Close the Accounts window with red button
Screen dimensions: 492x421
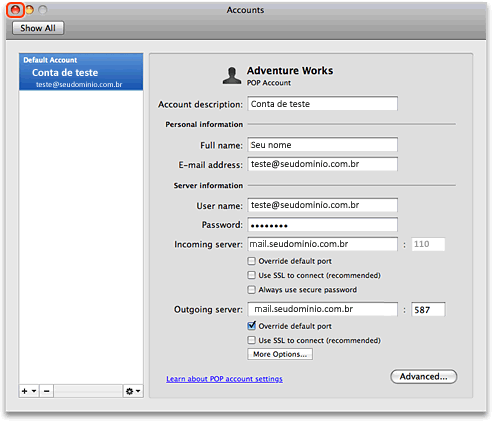click(15, 10)
